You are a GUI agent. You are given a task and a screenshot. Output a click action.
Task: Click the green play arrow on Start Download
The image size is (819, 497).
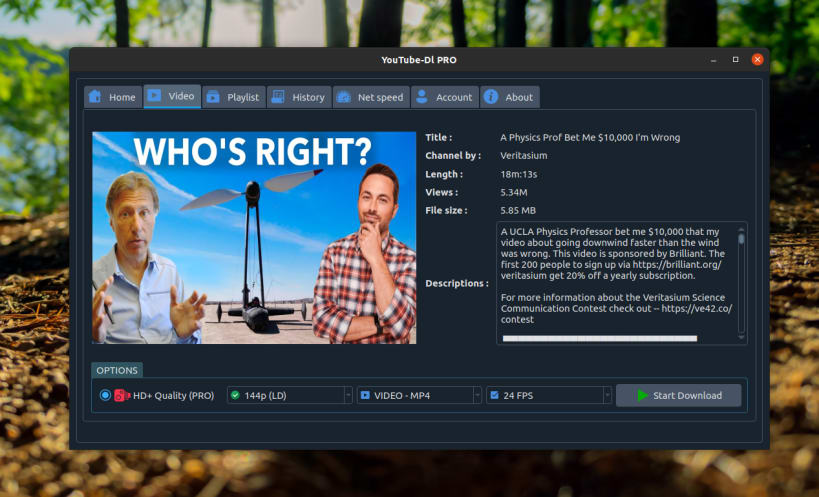coord(642,395)
